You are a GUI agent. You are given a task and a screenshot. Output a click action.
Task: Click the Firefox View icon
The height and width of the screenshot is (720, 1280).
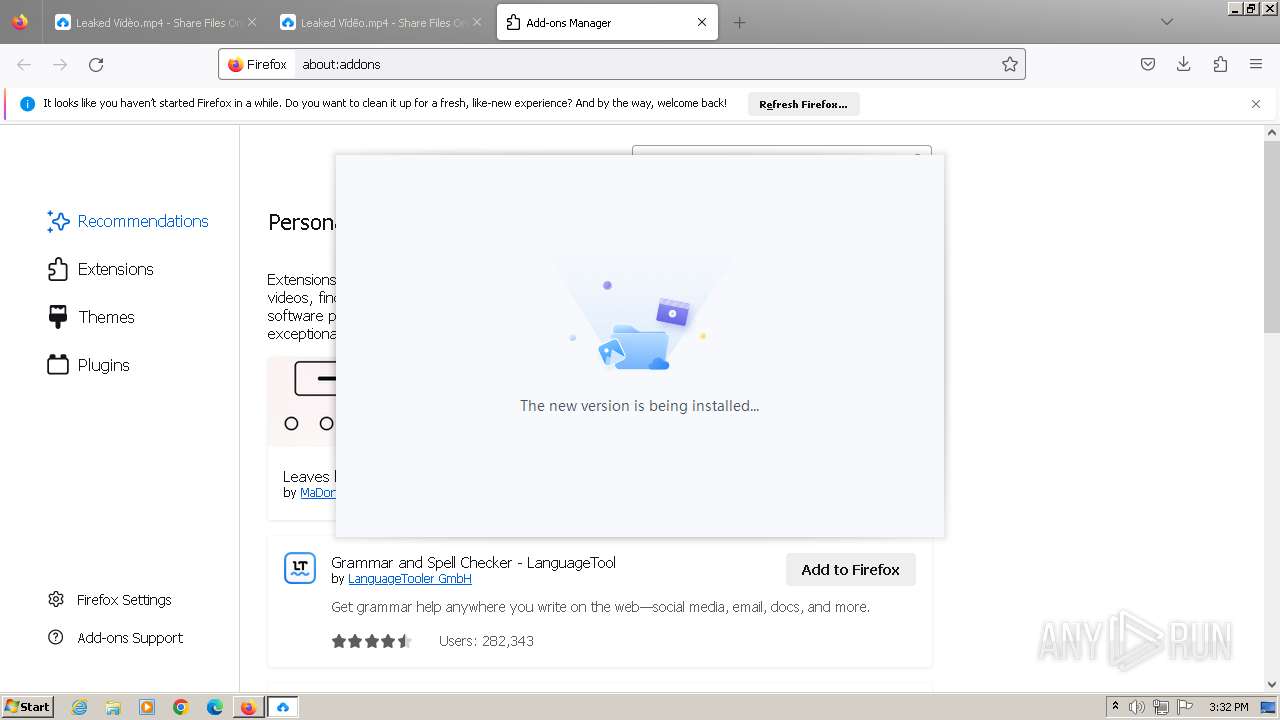(20, 22)
